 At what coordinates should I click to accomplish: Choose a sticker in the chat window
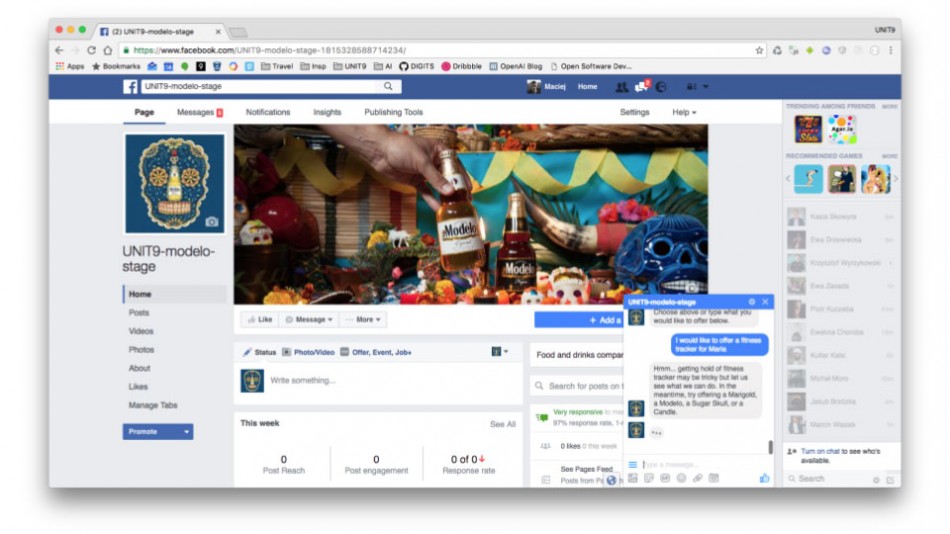649,478
